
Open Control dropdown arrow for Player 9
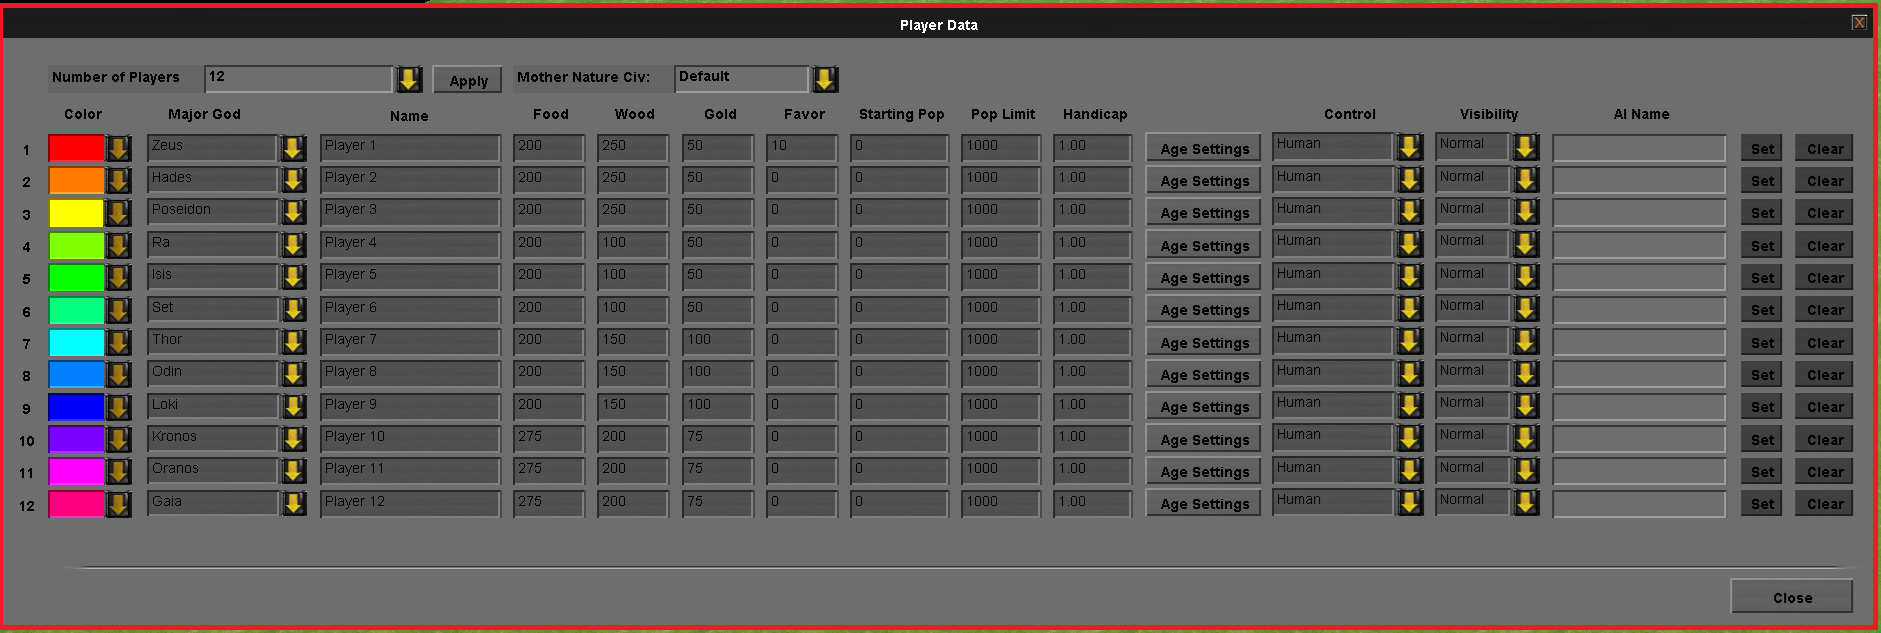tap(1410, 406)
